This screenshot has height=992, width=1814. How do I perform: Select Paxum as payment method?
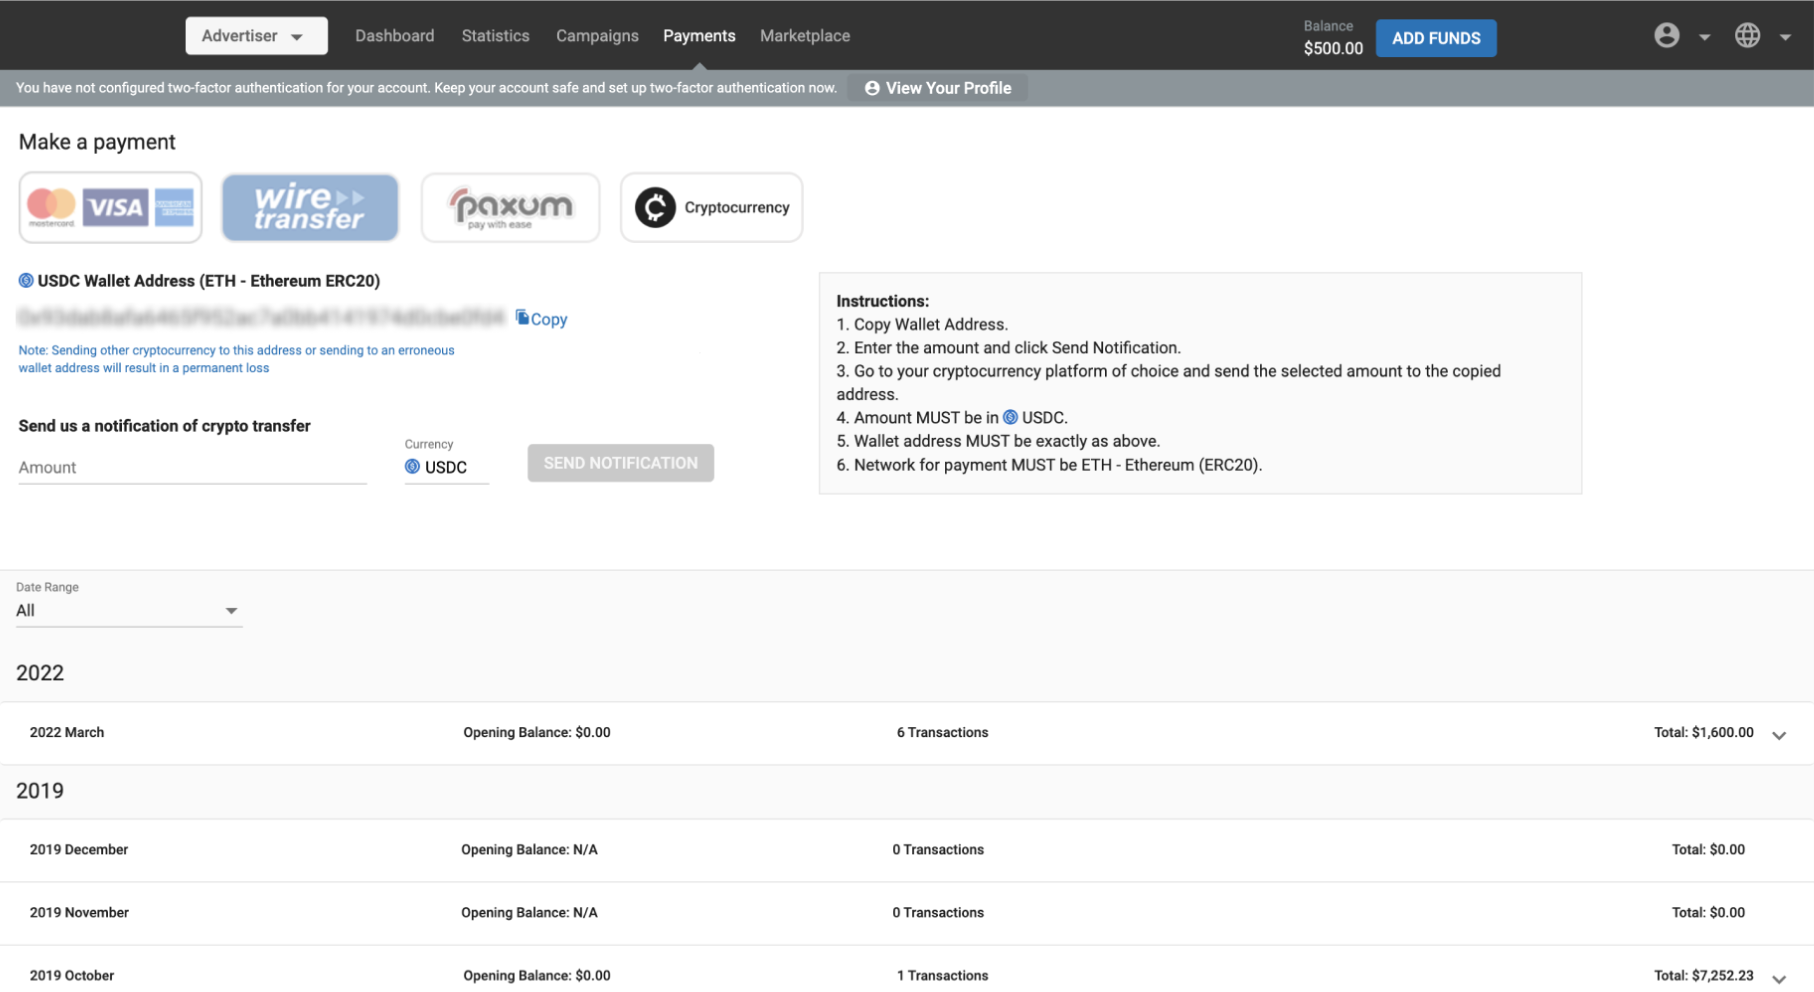point(510,207)
